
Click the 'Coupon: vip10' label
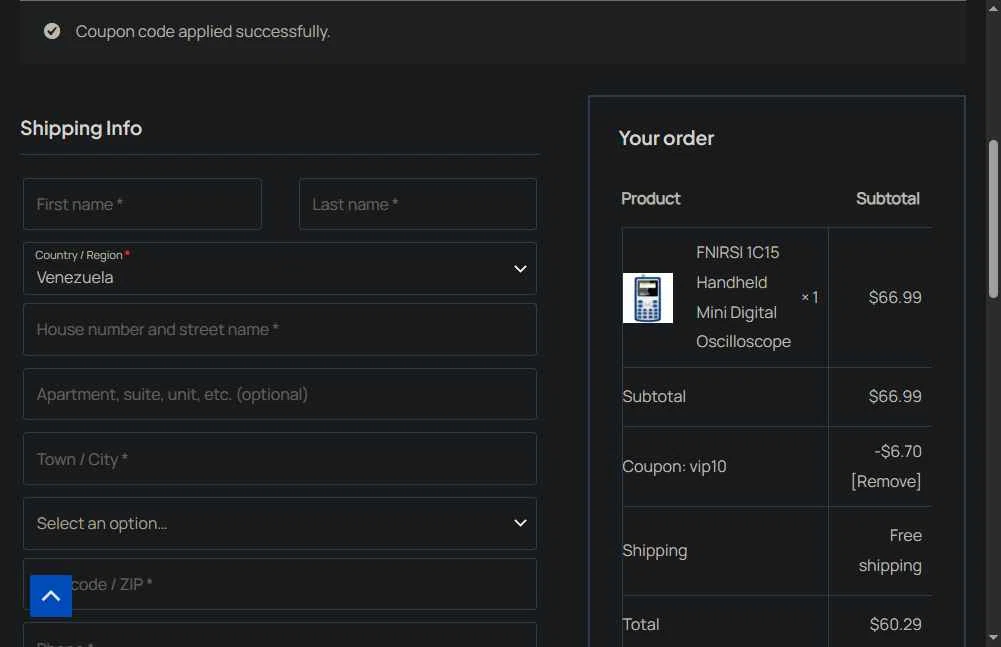(674, 466)
